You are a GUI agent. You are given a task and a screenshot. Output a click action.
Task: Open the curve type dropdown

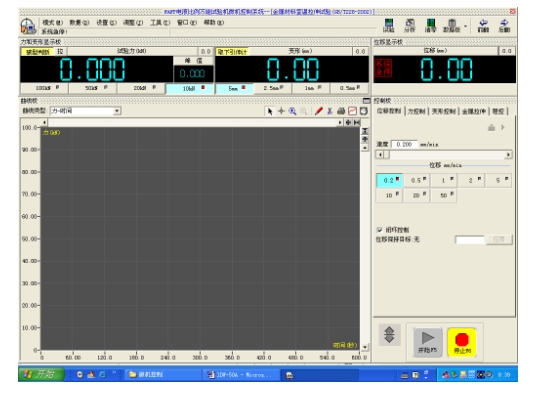117,111
